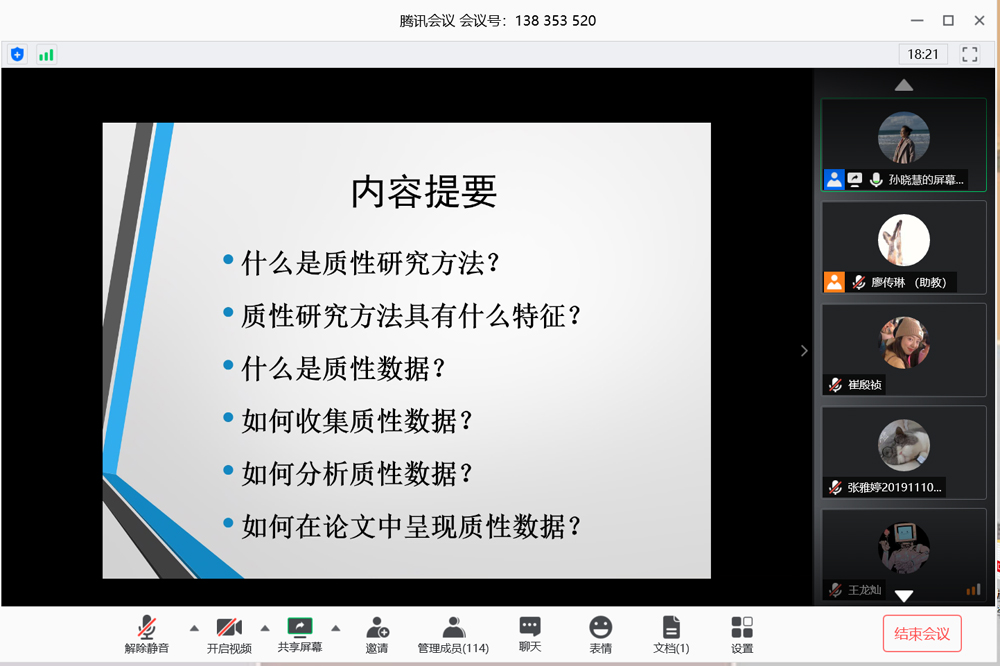Expand video options arrow beside 开启视频
This screenshot has width=1000, height=666.
[x=265, y=629]
